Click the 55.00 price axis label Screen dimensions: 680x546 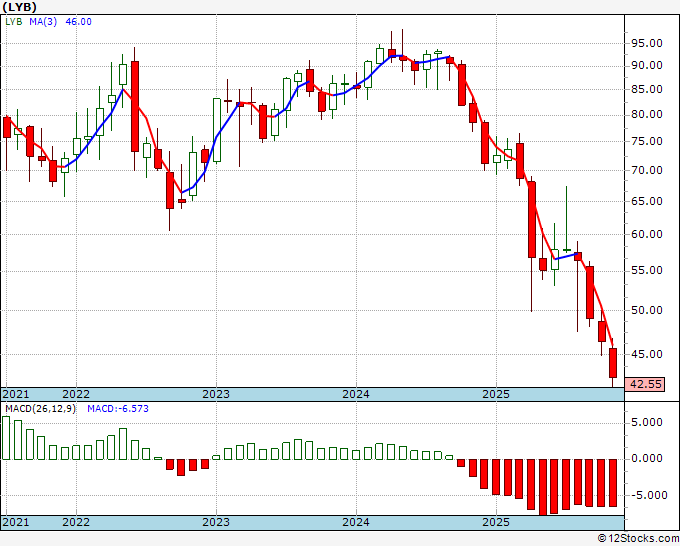[x=647, y=271]
